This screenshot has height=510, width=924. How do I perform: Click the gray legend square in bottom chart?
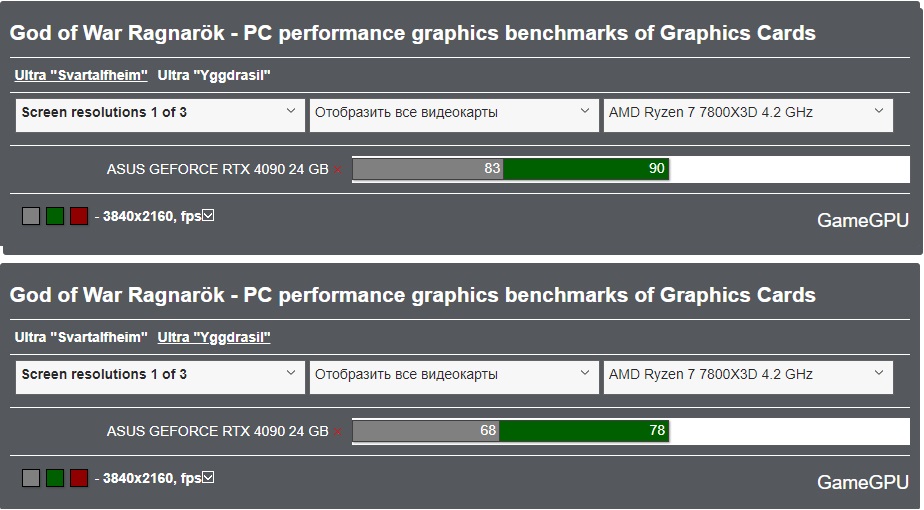[x=31, y=478]
